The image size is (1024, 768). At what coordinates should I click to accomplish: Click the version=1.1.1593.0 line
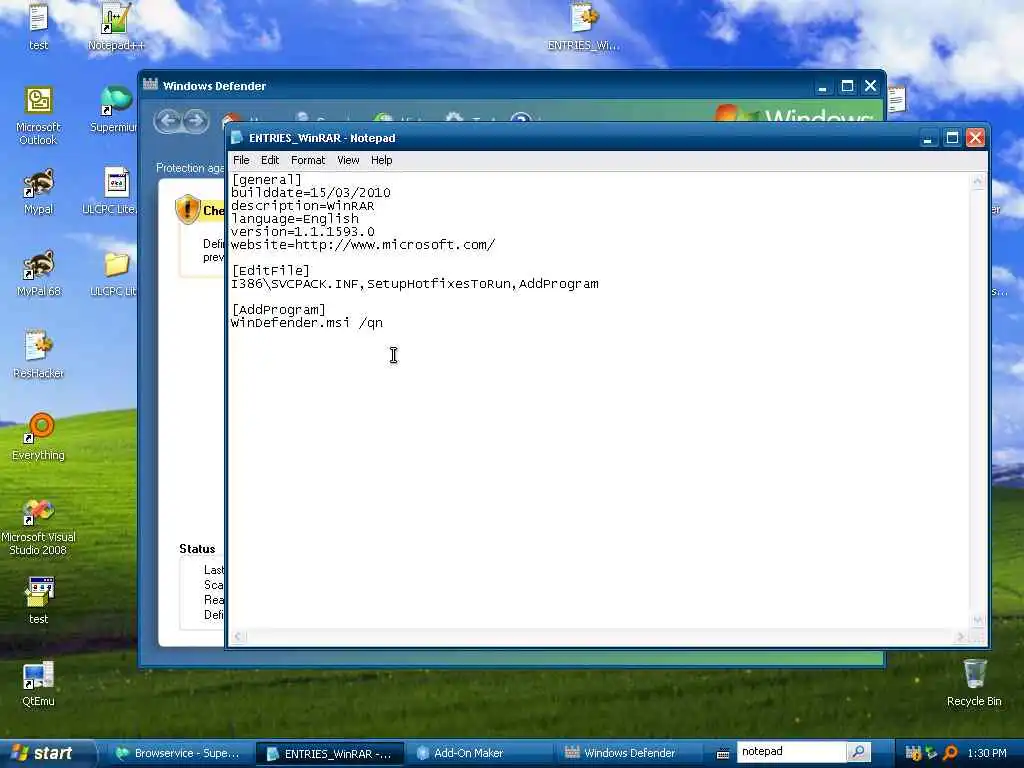302,232
